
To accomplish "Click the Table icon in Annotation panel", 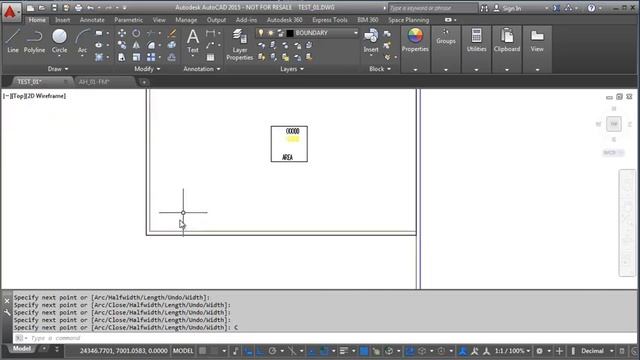I will point(210,58).
